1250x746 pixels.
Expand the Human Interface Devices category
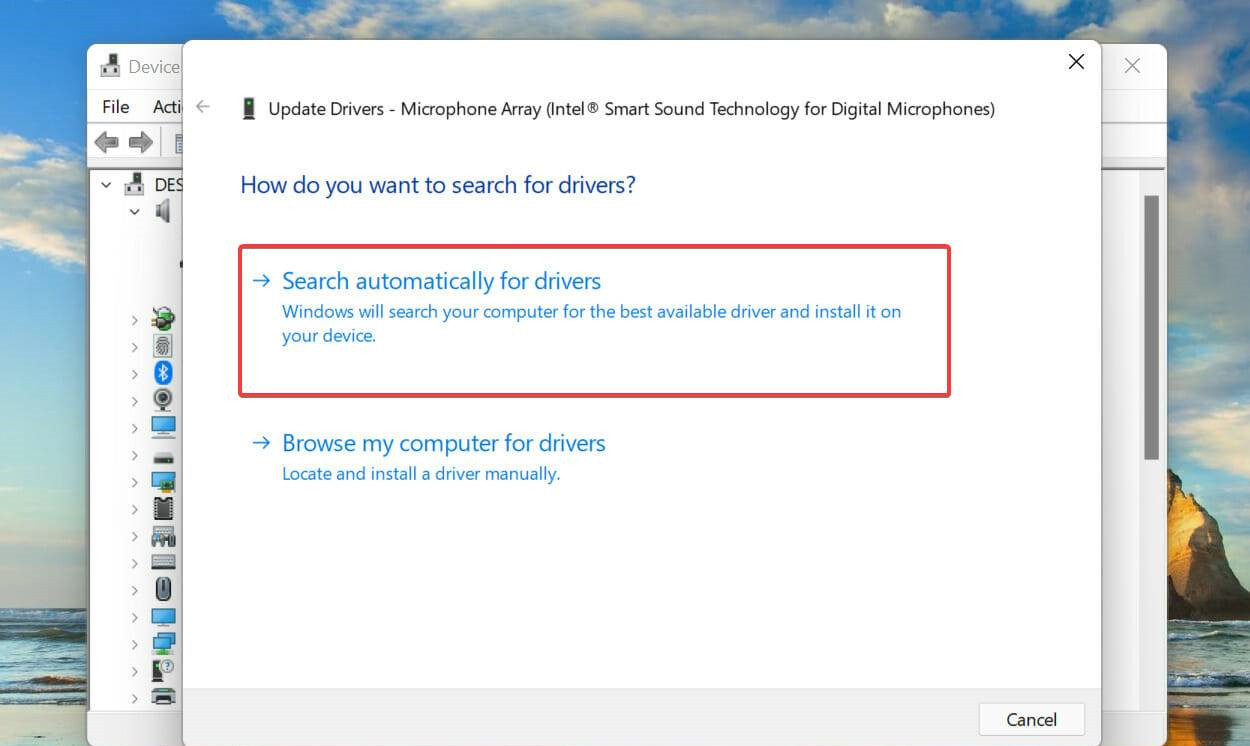134,536
